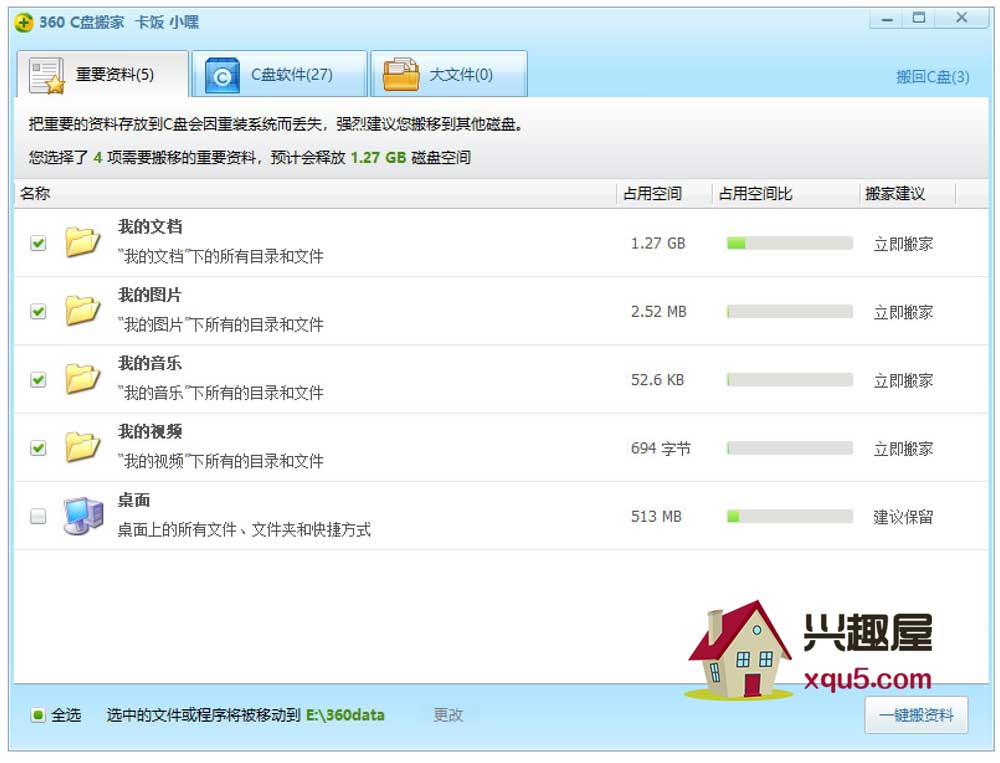Image resolution: width=1000 pixels, height=763 pixels.
Task: Toggle the 全选 select-all checkbox
Action: click(38, 715)
